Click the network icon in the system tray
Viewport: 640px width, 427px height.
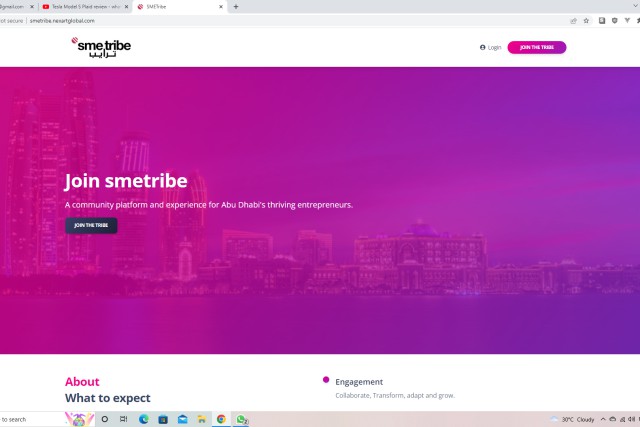[622, 419]
